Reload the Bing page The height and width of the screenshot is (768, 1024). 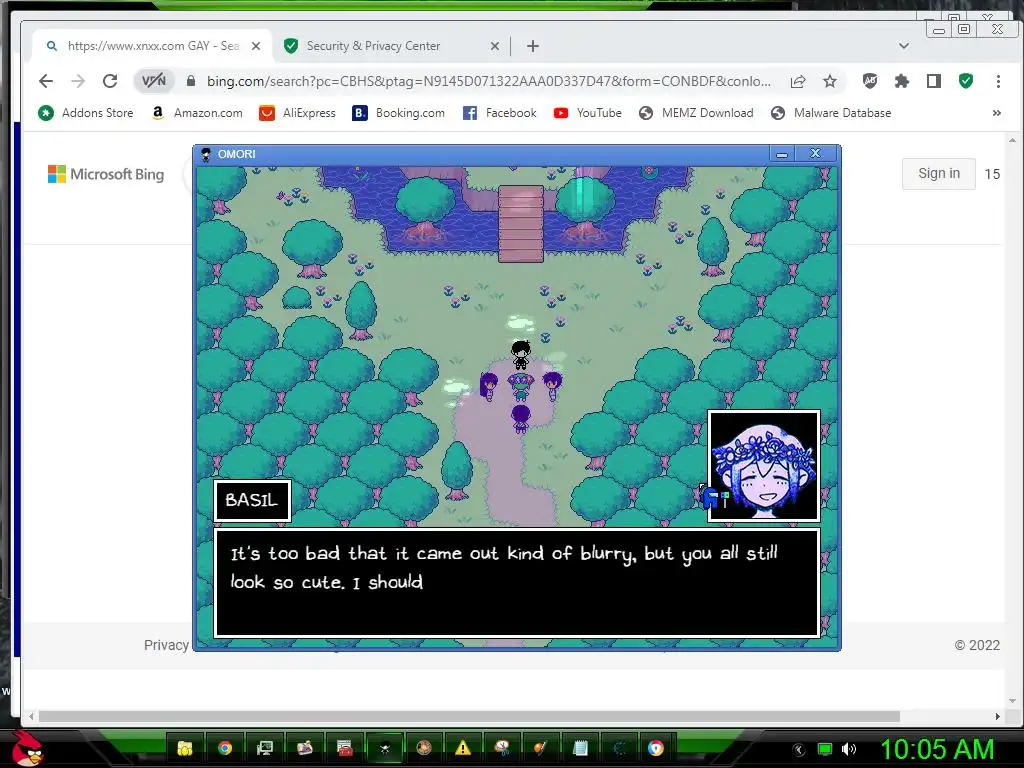[x=110, y=81]
